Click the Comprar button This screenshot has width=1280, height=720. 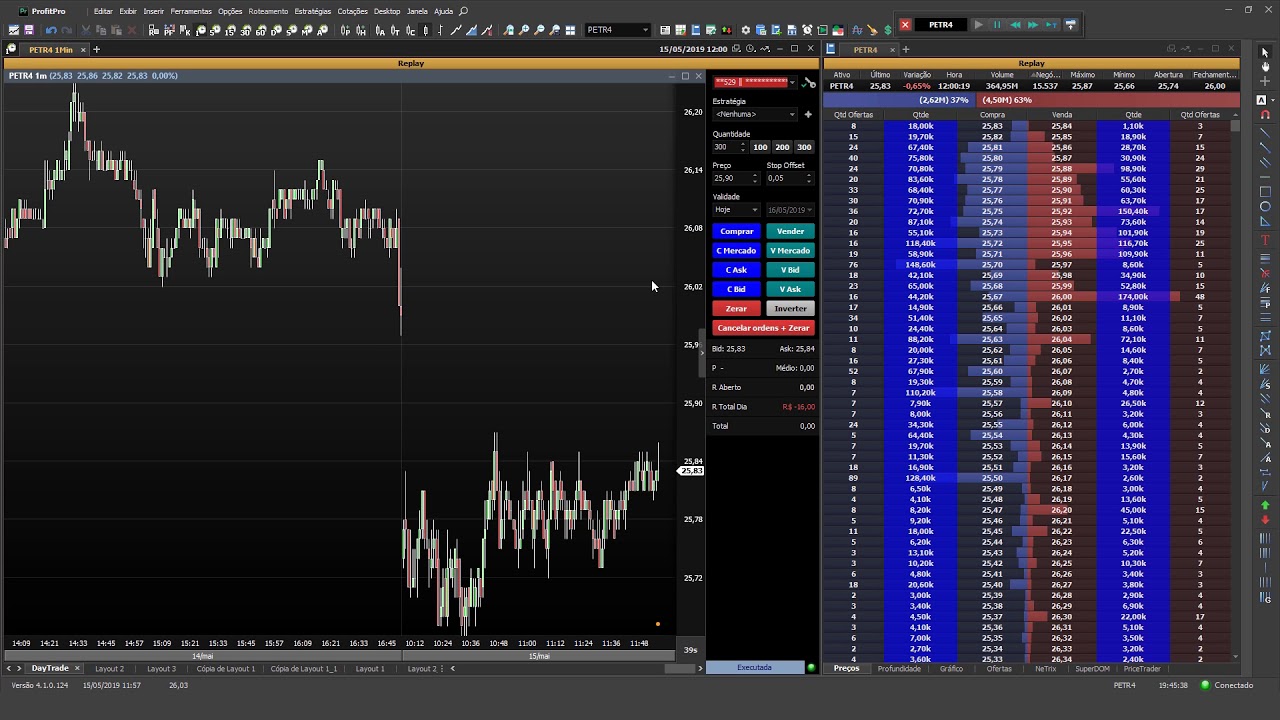(x=736, y=231)
